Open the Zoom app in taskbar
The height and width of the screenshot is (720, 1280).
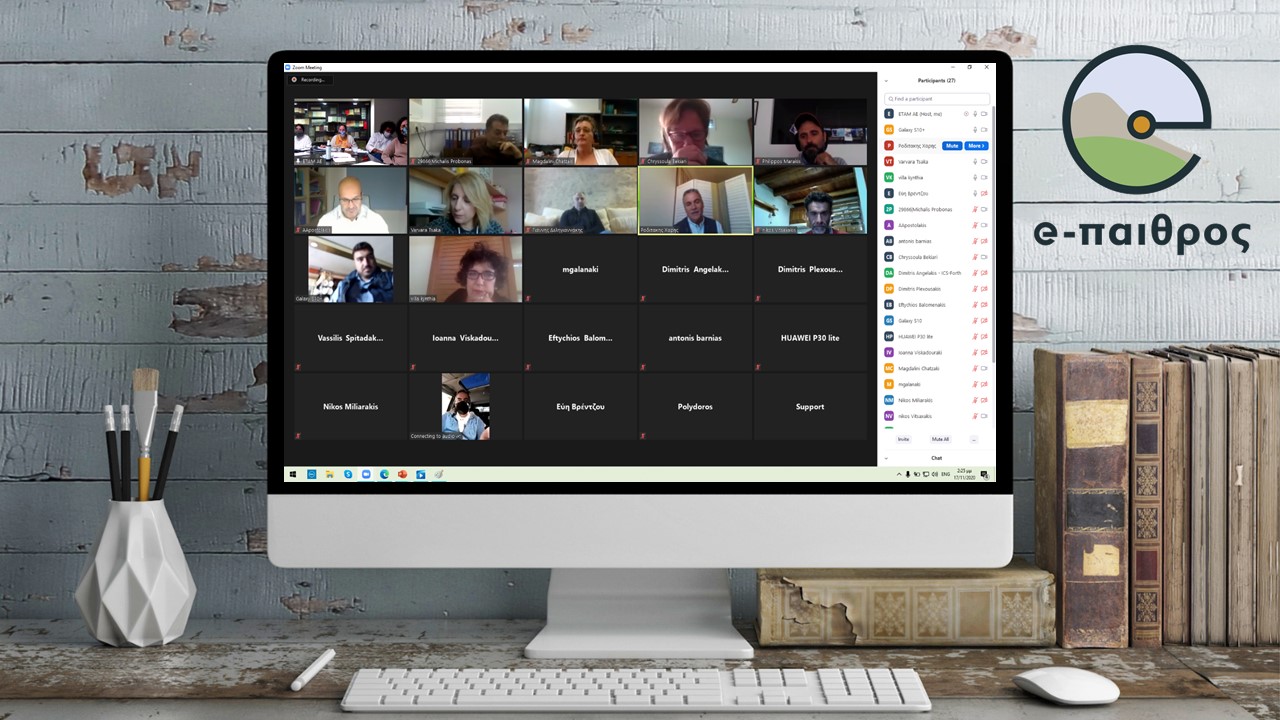click(x=366, y=474)
